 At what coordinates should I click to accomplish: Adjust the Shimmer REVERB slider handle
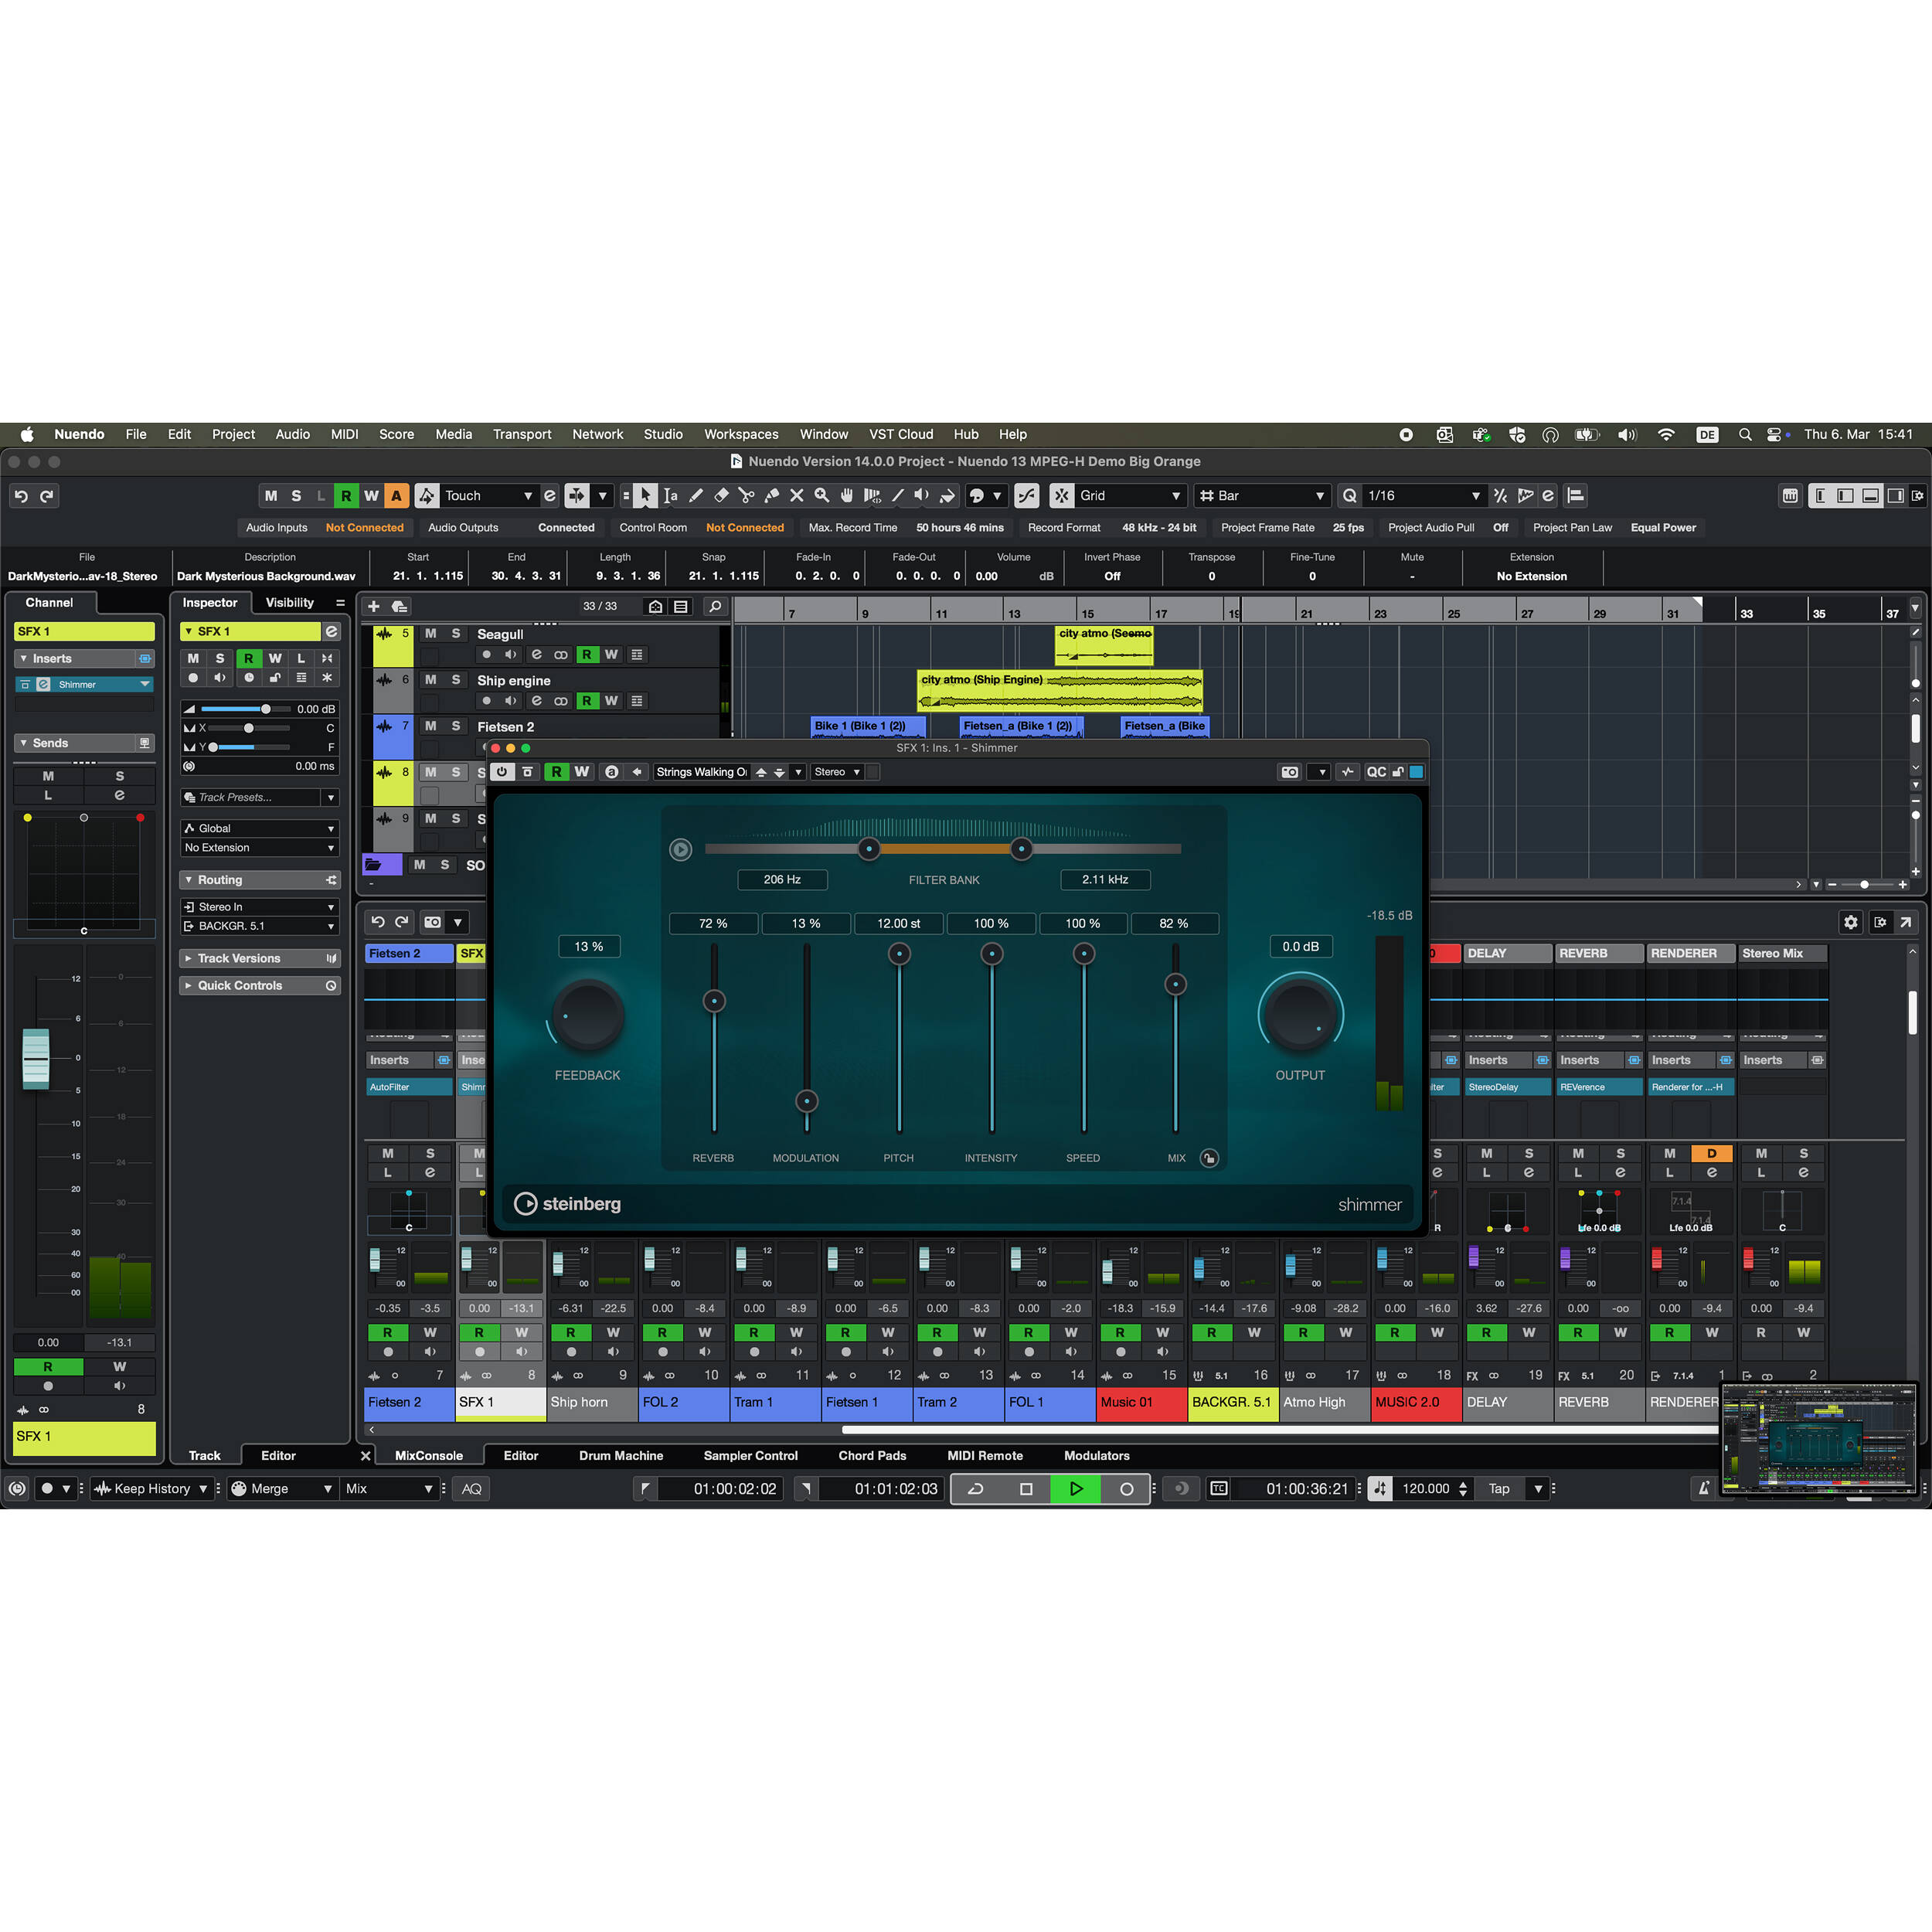pyautogui.click(x=714, y=1000)
